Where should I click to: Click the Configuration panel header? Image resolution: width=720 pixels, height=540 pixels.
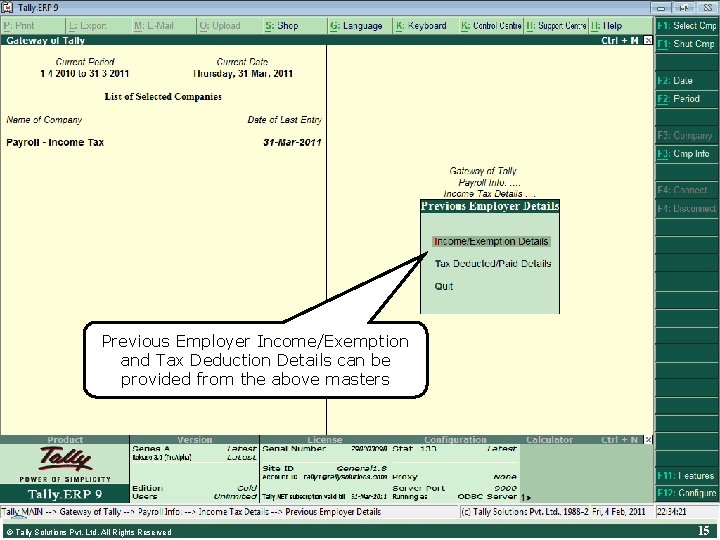point(455,440)
